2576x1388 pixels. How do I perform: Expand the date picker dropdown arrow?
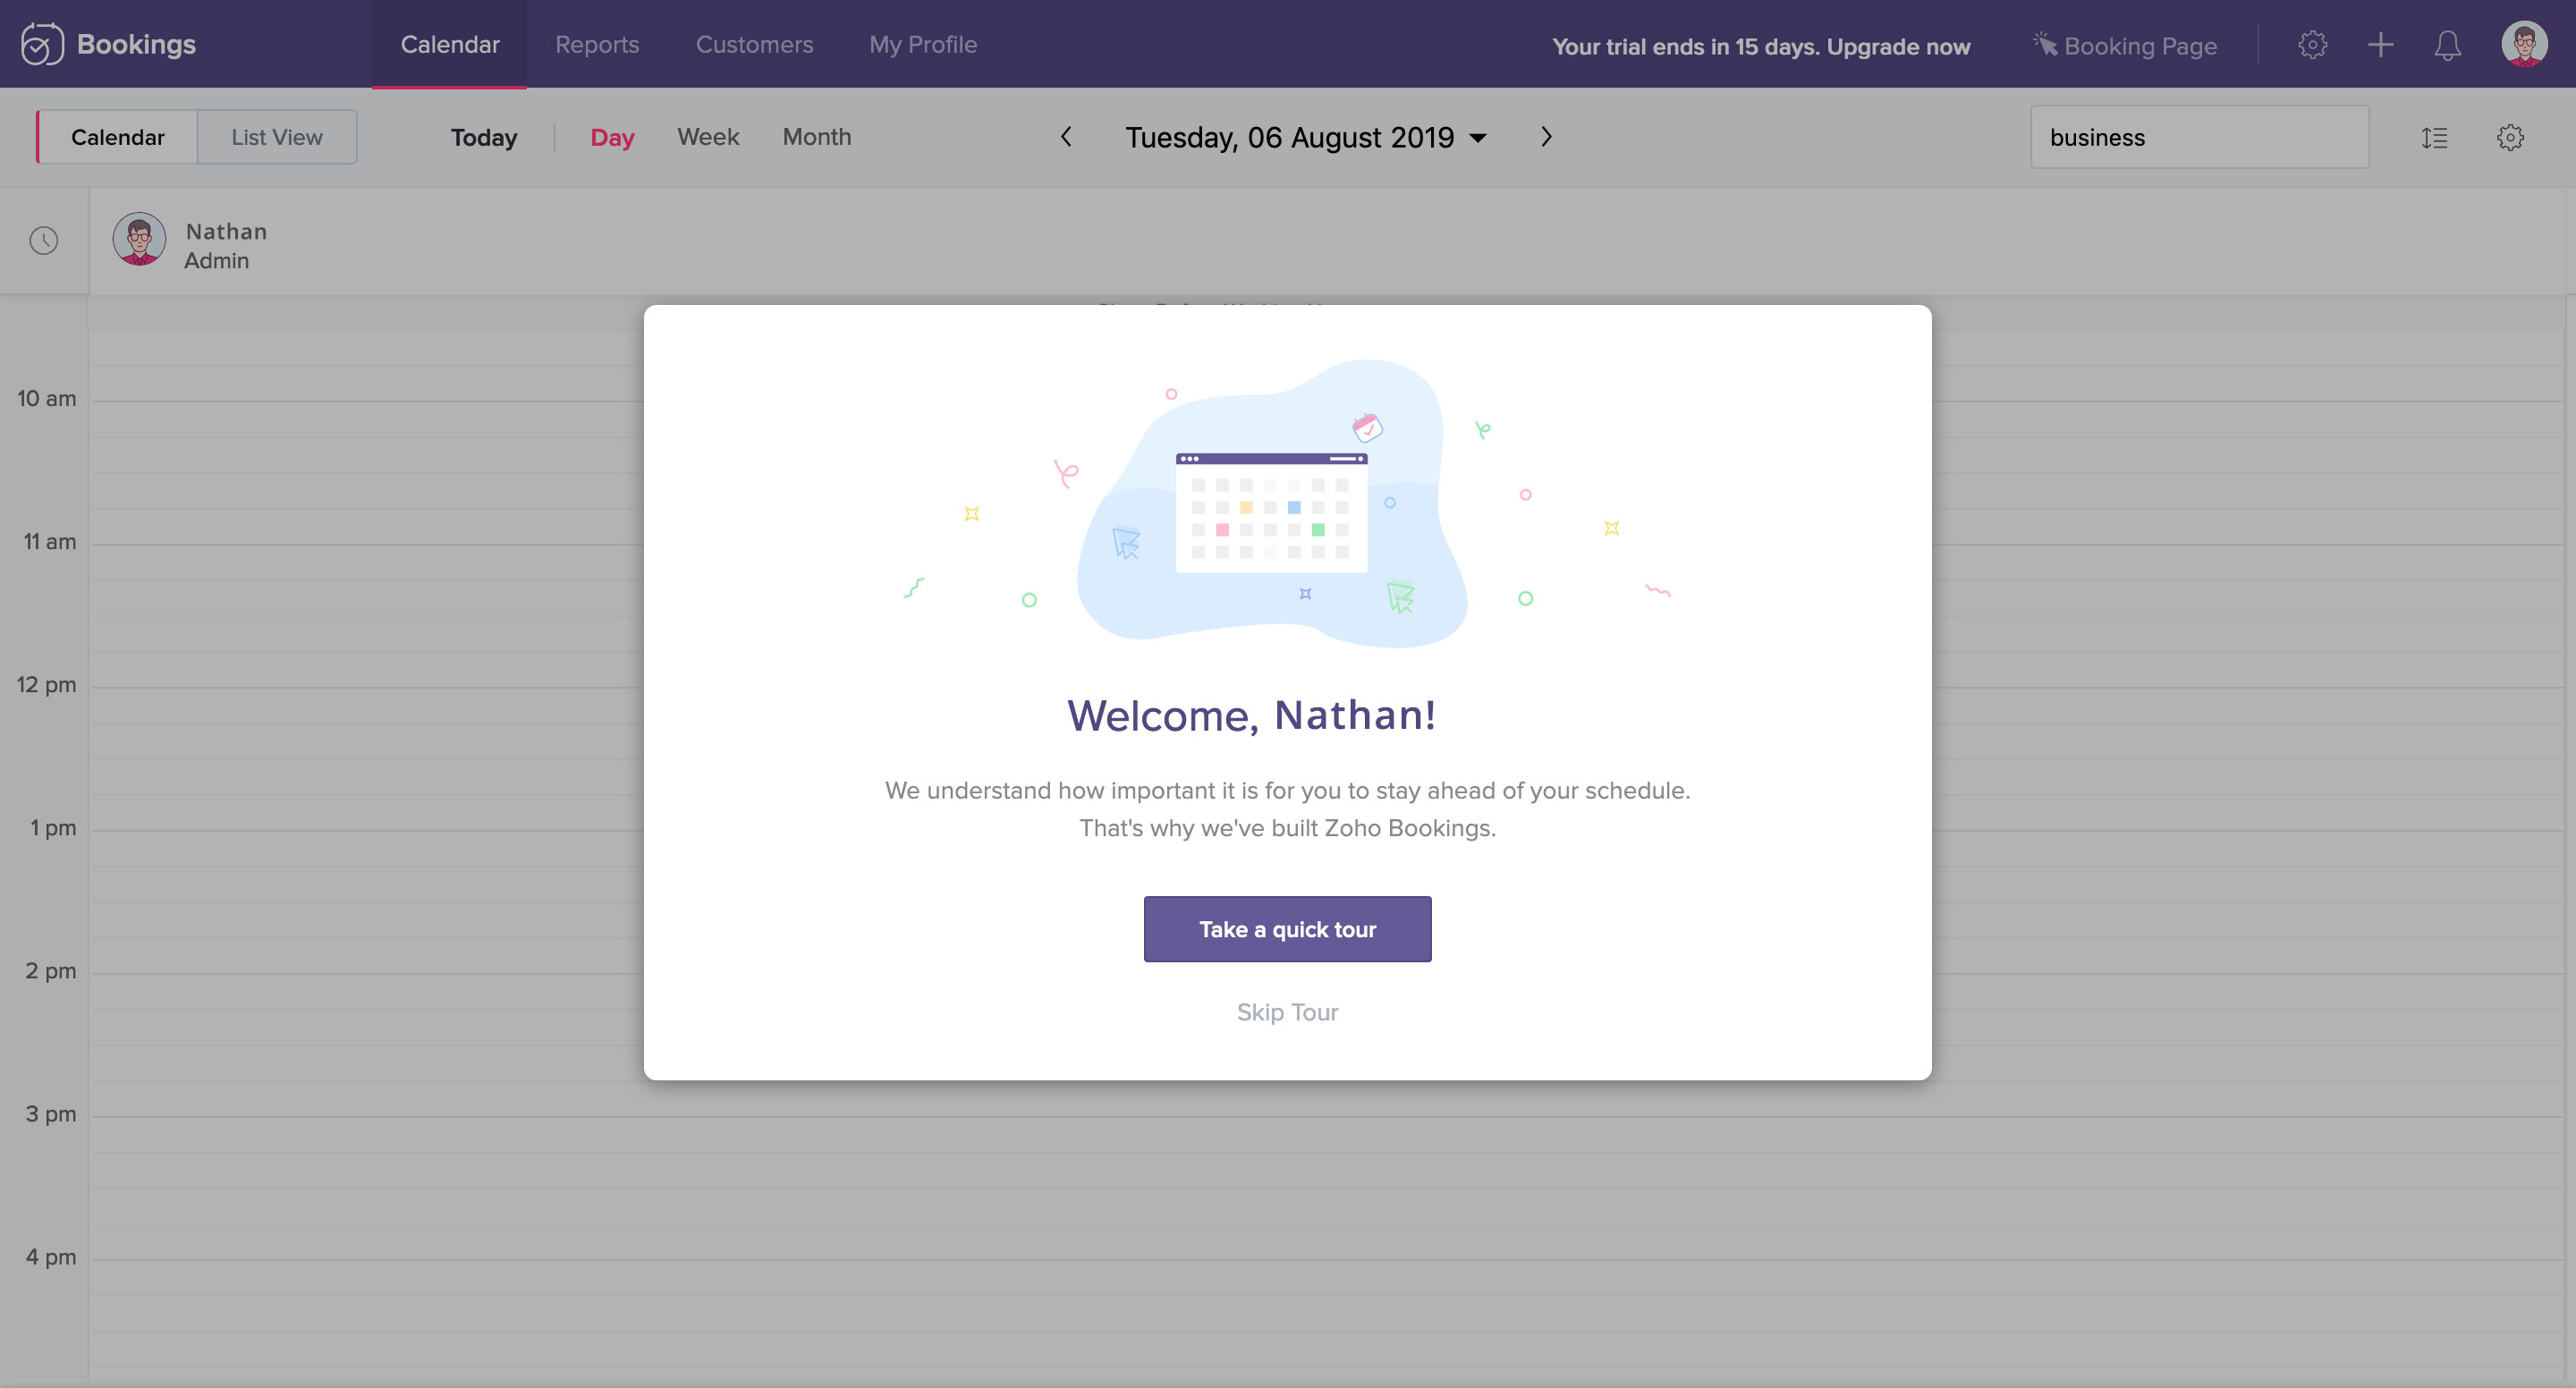[1478, 138]
